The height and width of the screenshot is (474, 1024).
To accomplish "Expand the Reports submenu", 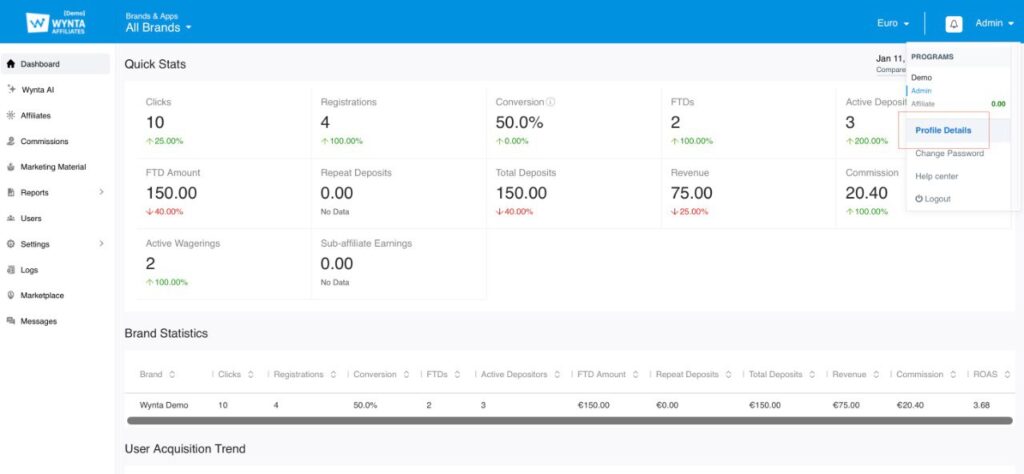I will point(101,192).
